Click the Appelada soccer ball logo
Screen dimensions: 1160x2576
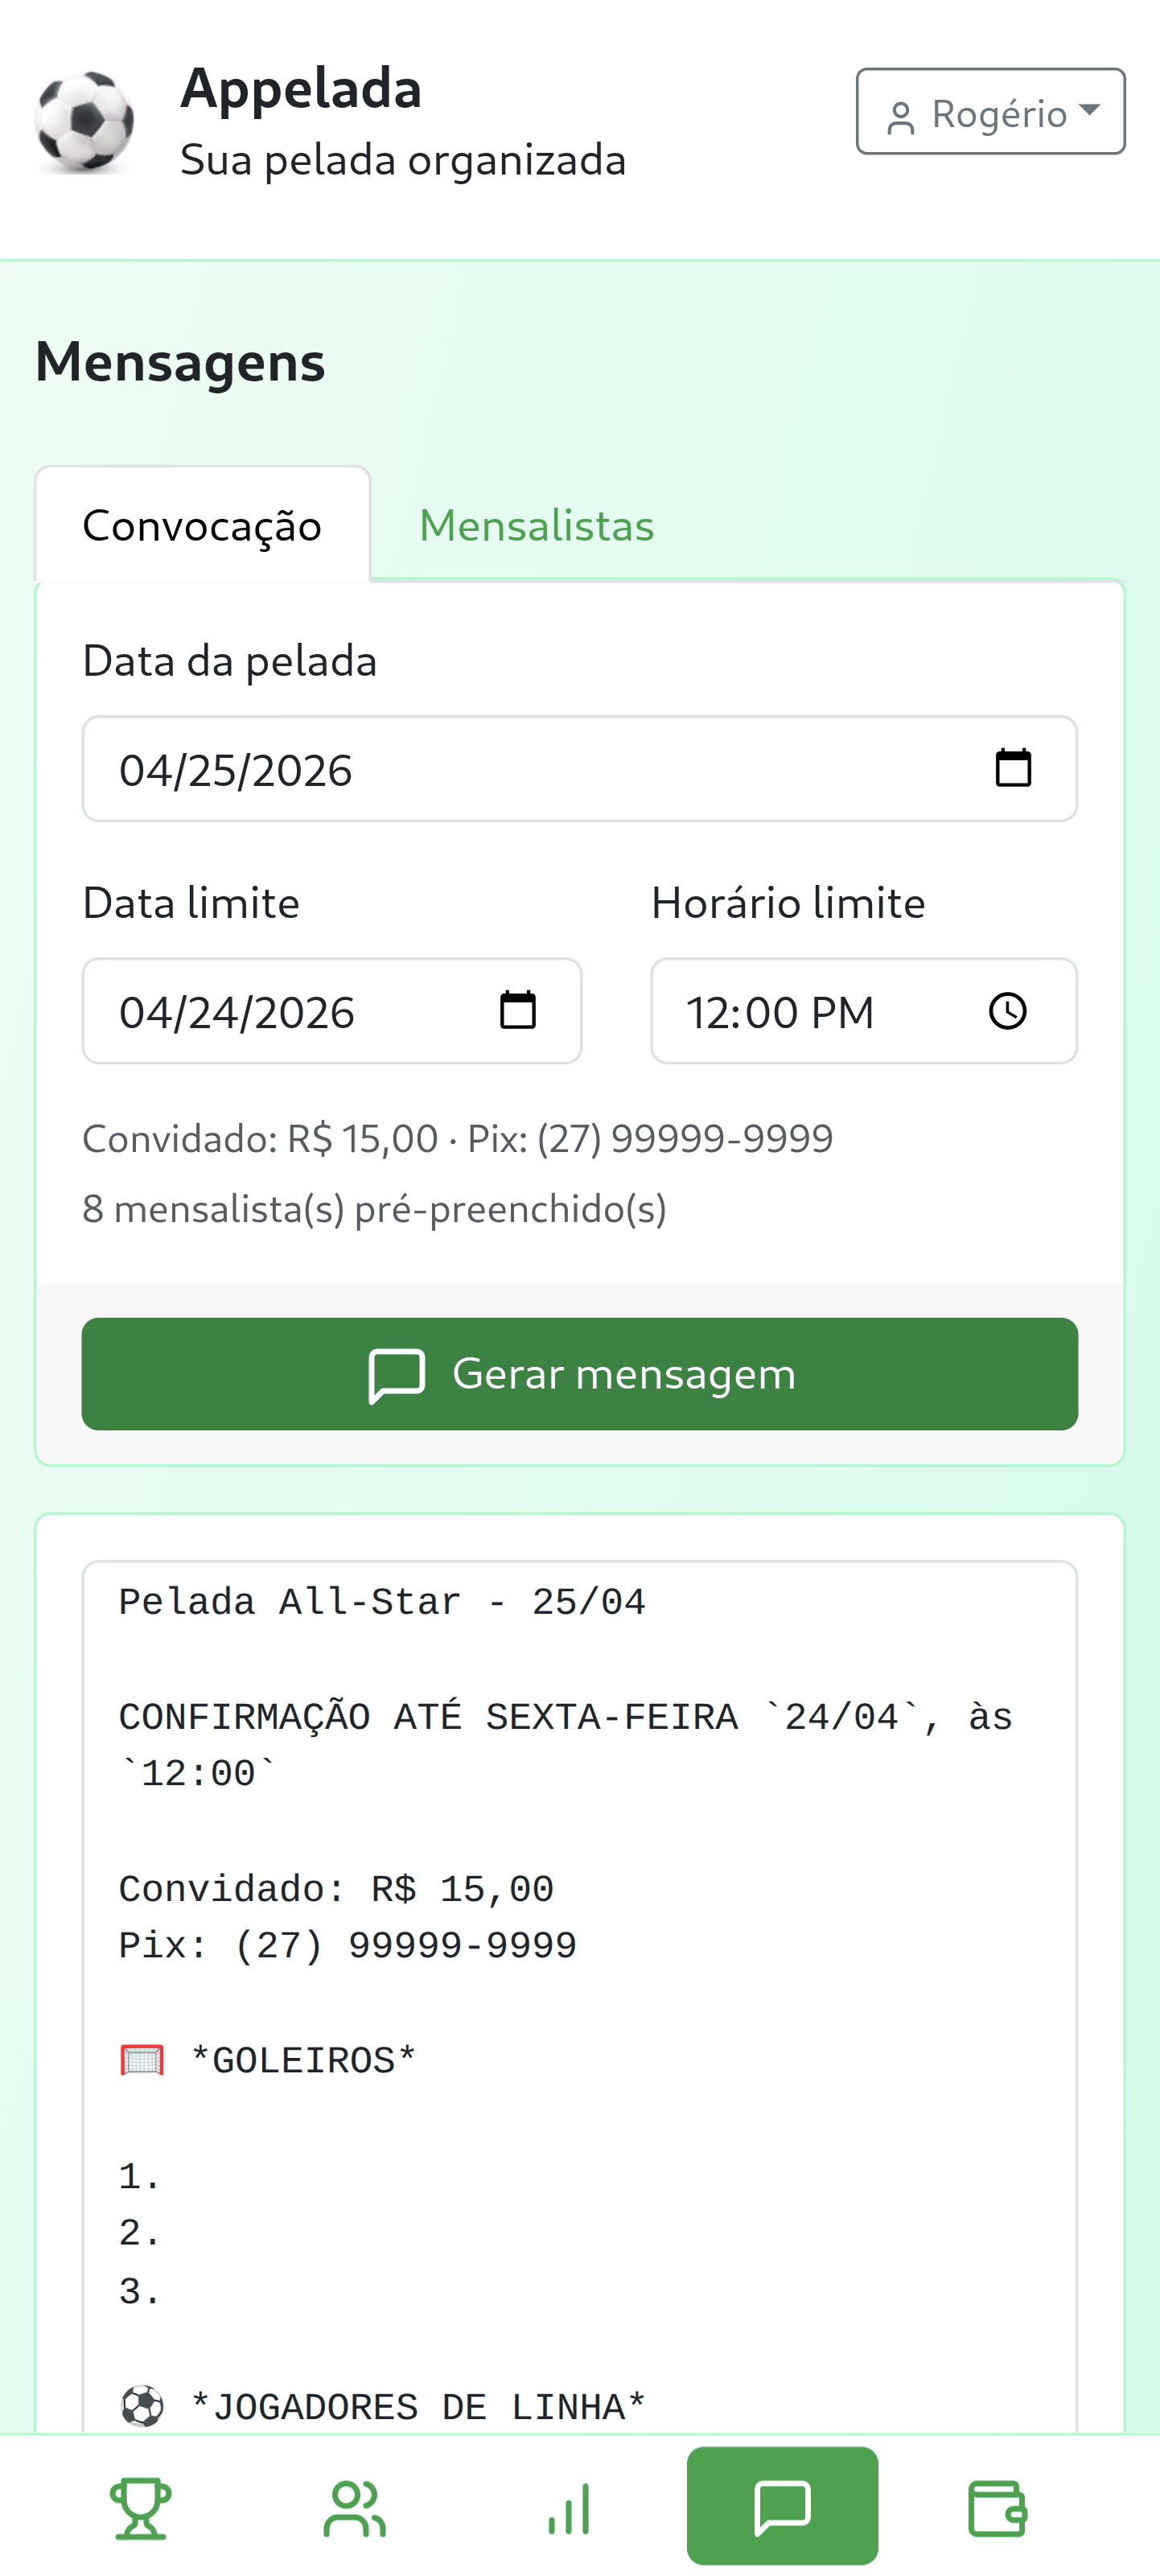[x=85, y=122]
